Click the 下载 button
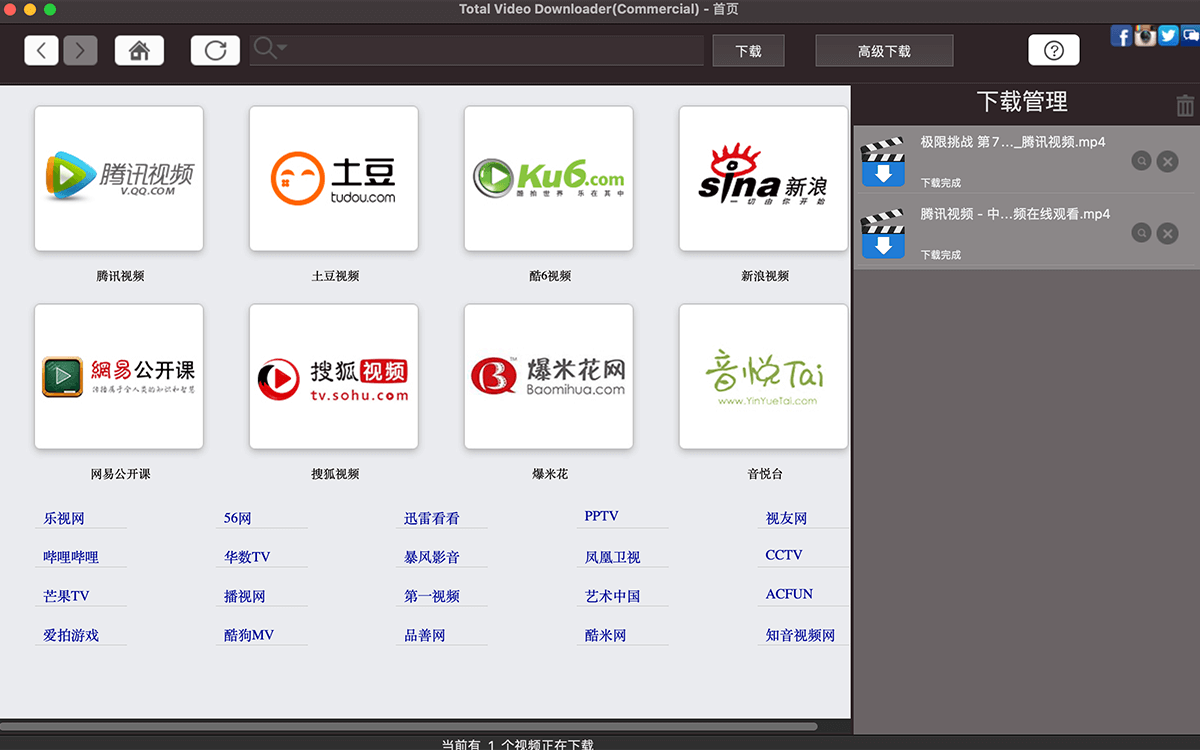1200x750 pixels. click(748, 51)
